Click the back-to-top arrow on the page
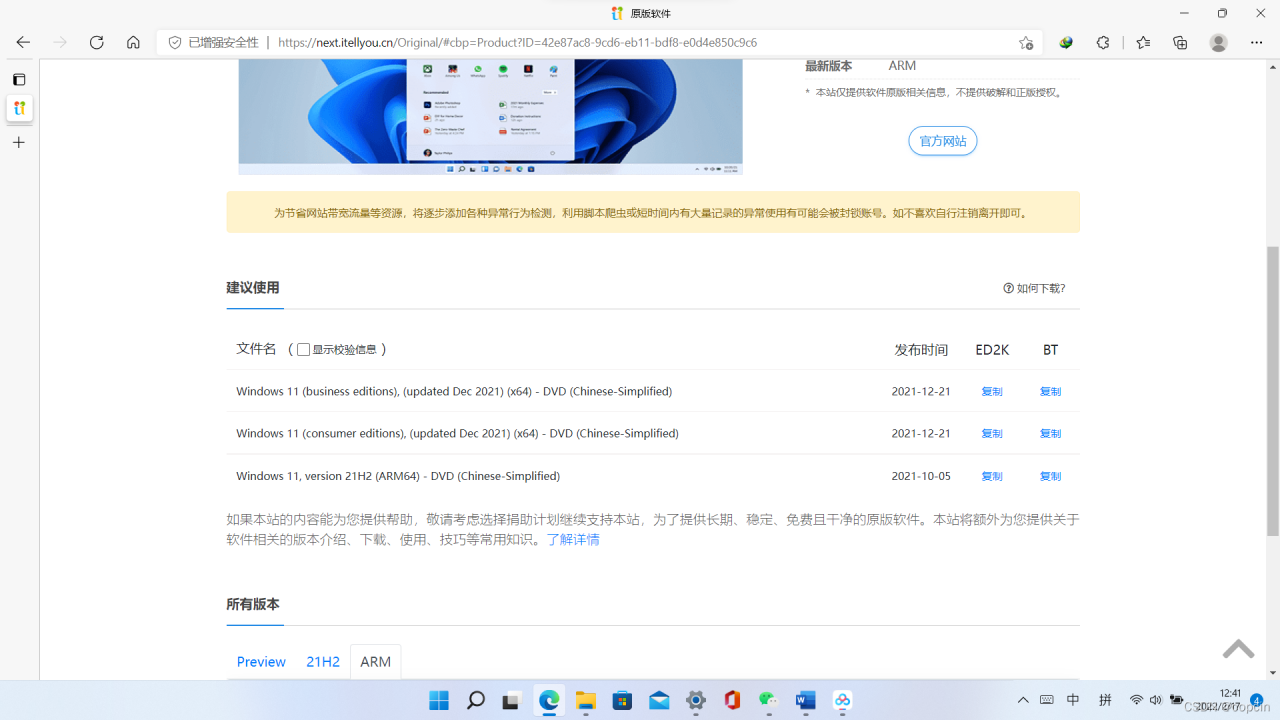The height and width of the screenshot is (720, 1280). [x=1238, y=649]
